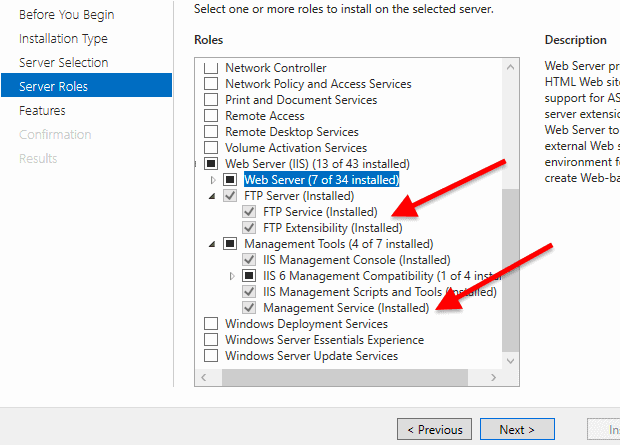Viewport: 620px width, 445px height.
Task: Select the IIS Management Console (Installed) row text
Action: click(x=357, y=260)
